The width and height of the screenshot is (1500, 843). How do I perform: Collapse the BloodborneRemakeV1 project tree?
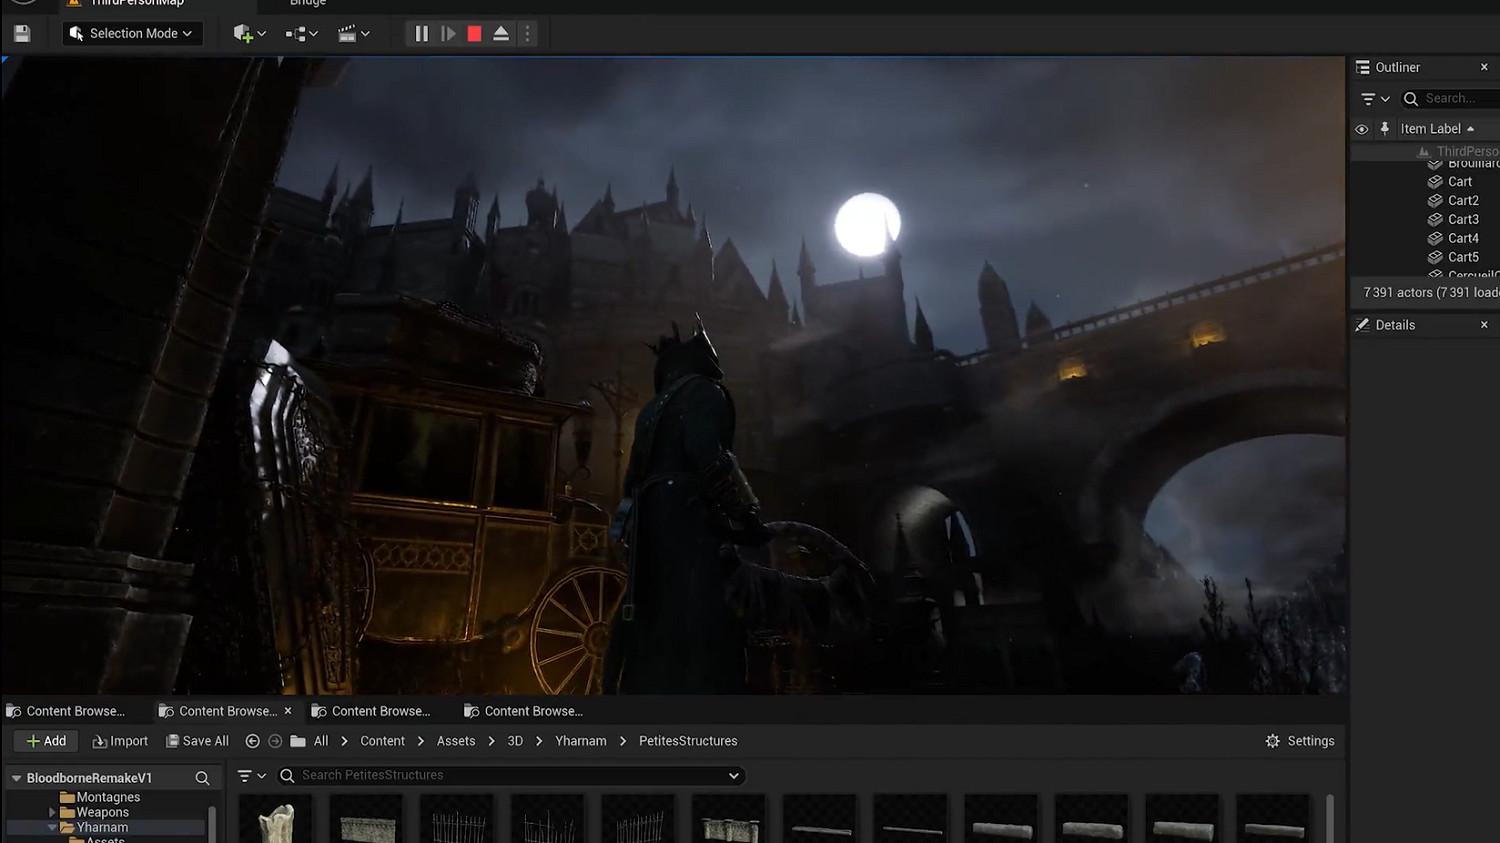coord(16,778)
